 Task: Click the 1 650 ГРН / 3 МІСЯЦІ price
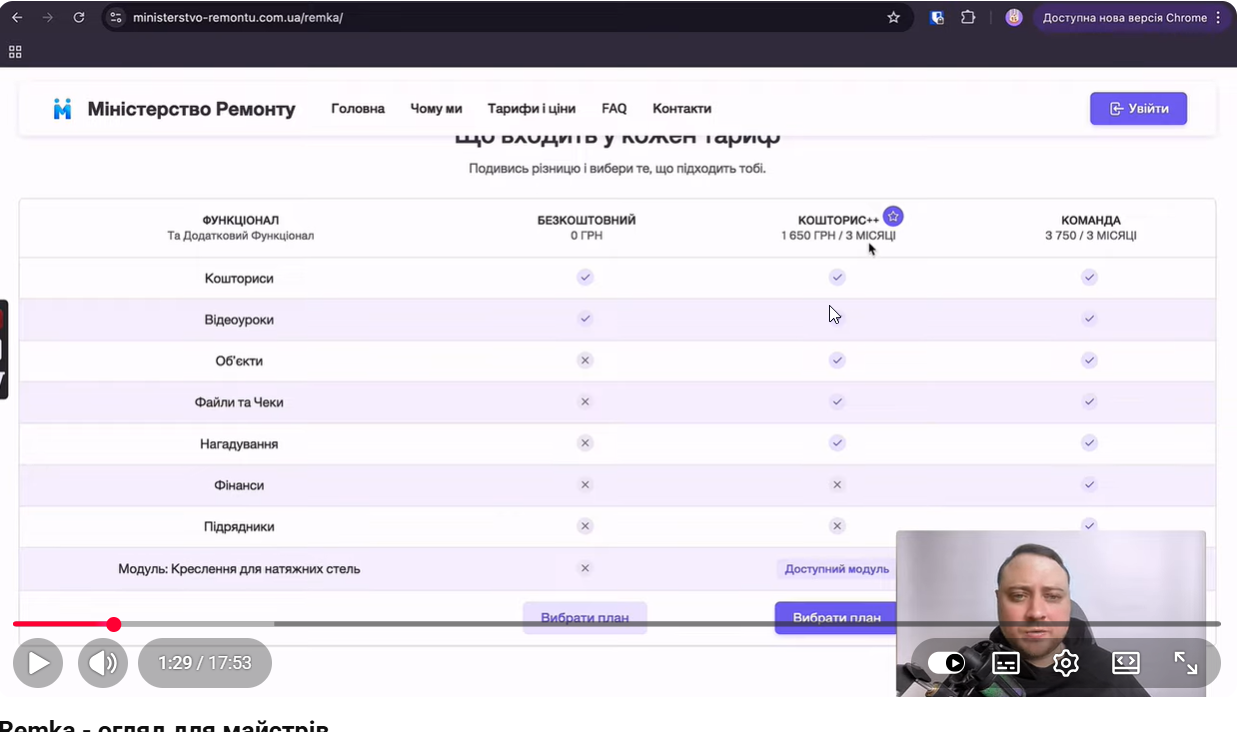838,236
